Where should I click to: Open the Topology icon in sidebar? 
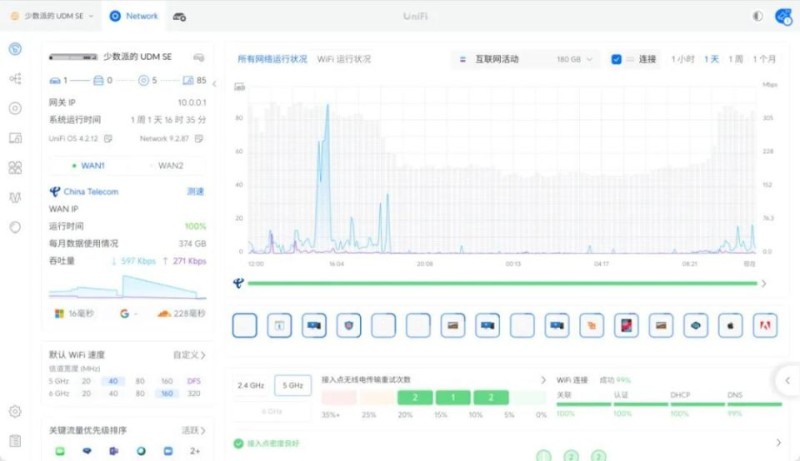(15, 78)
